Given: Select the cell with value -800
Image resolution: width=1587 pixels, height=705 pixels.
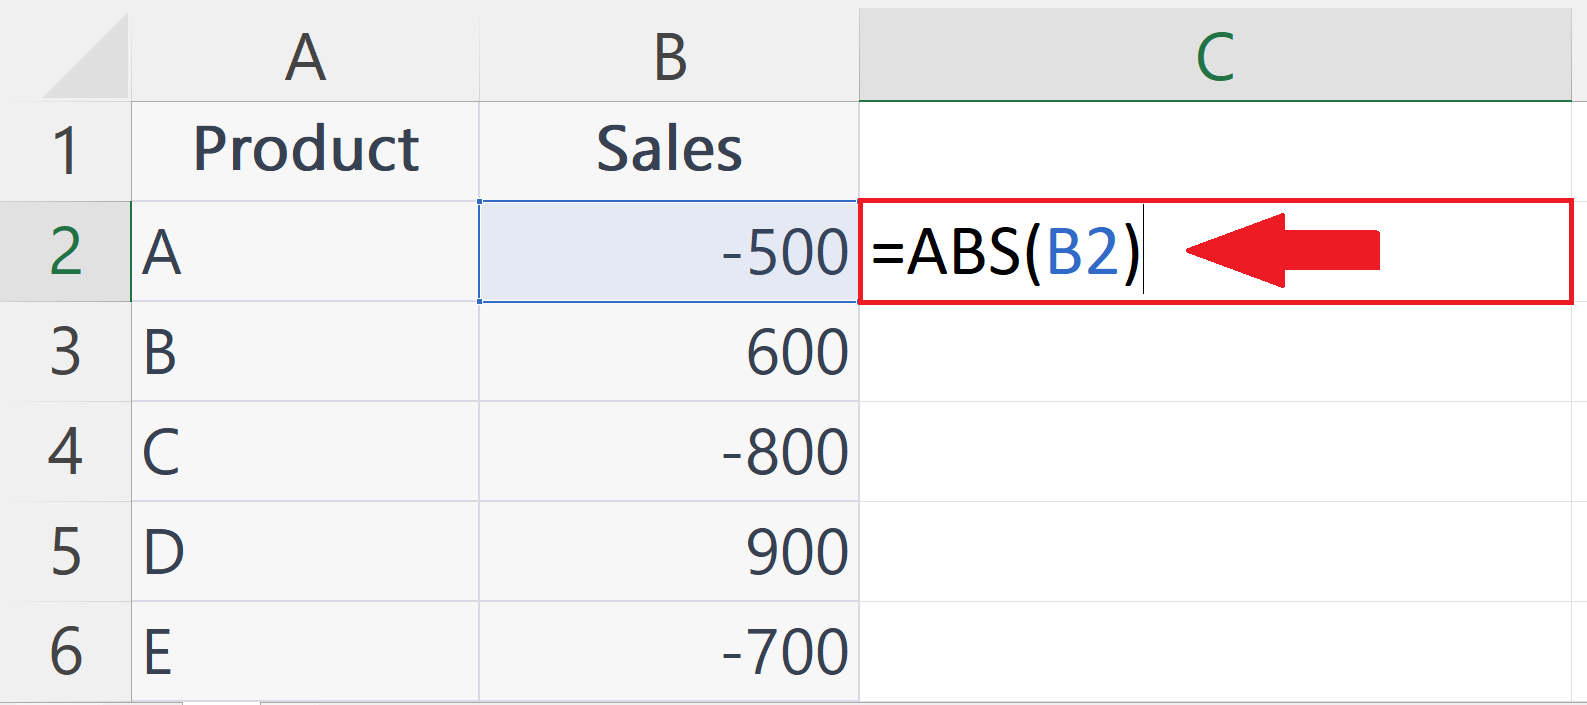Looking at the screenshot, I should pyautogui.click(x=669, y=451).
